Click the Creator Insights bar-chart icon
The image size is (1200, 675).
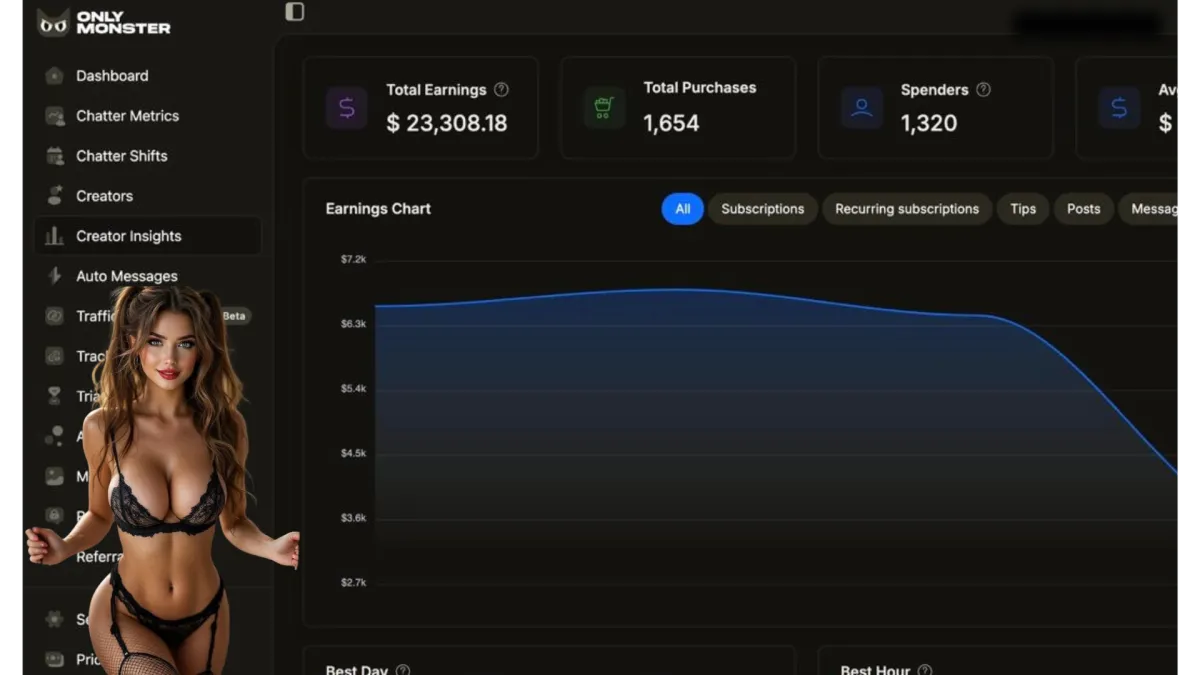point(55,236)
